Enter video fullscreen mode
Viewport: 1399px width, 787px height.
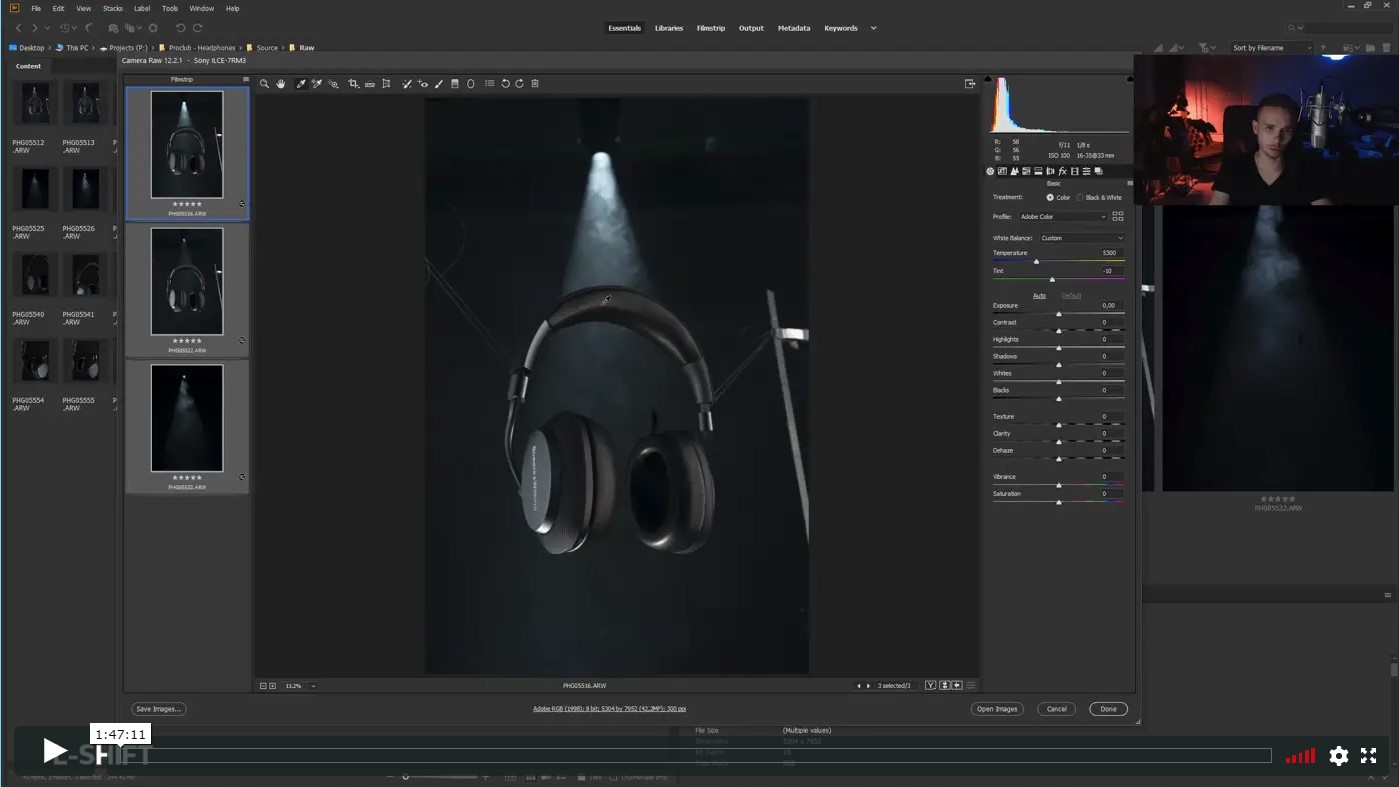pos(1369,756)
